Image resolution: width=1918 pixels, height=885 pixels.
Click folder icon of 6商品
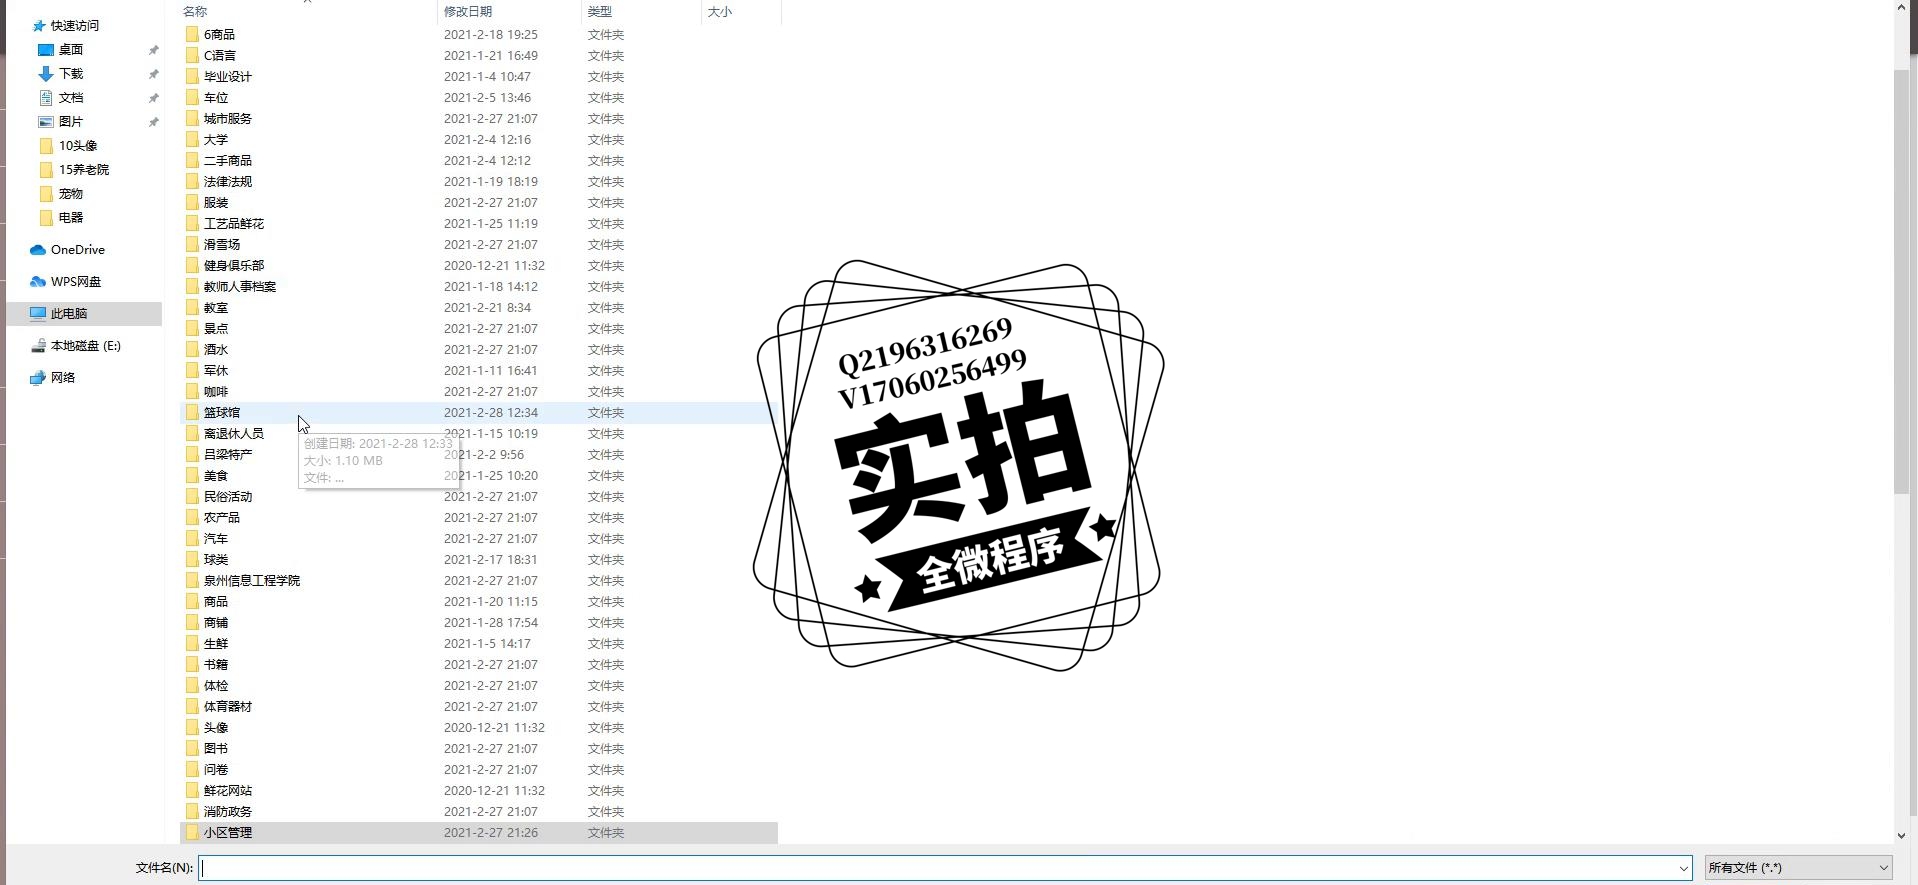(192, 34)
